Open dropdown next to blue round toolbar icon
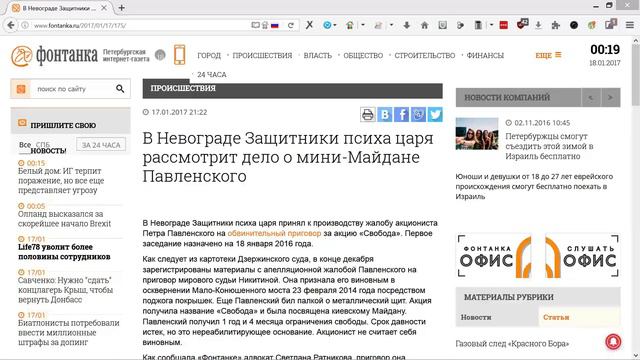The height and width of the screenshot is (360, 640). [x=335, y=25]
